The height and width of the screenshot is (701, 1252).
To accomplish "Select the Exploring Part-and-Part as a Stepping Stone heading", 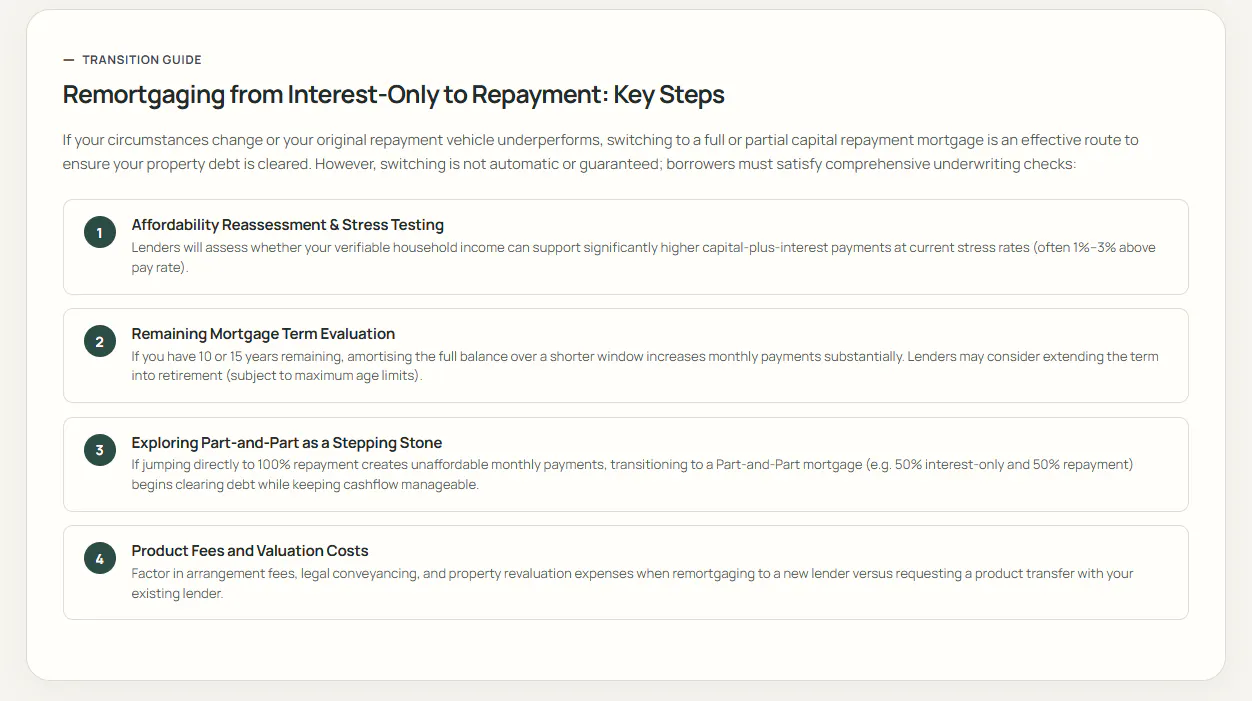I will tap(287, 443).
